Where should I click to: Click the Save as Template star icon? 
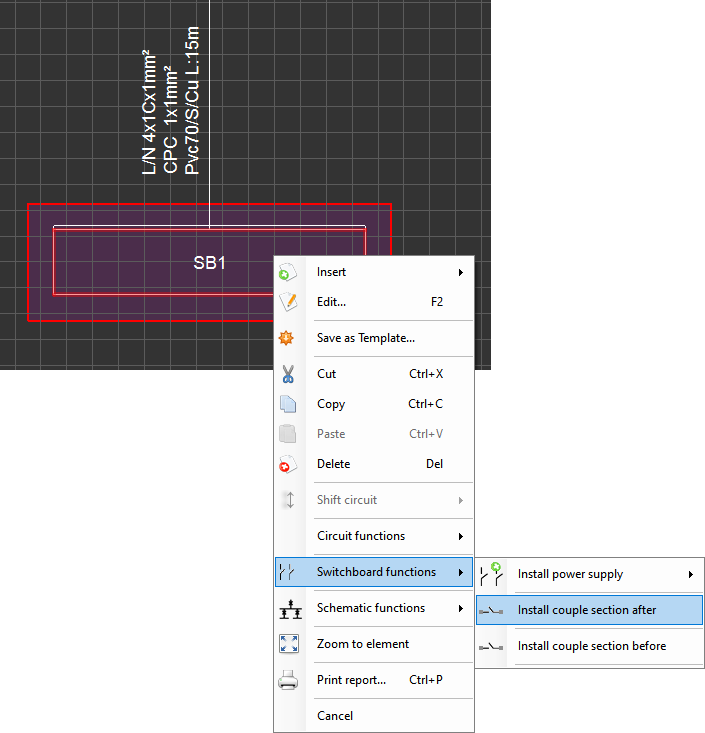point(286,338)
